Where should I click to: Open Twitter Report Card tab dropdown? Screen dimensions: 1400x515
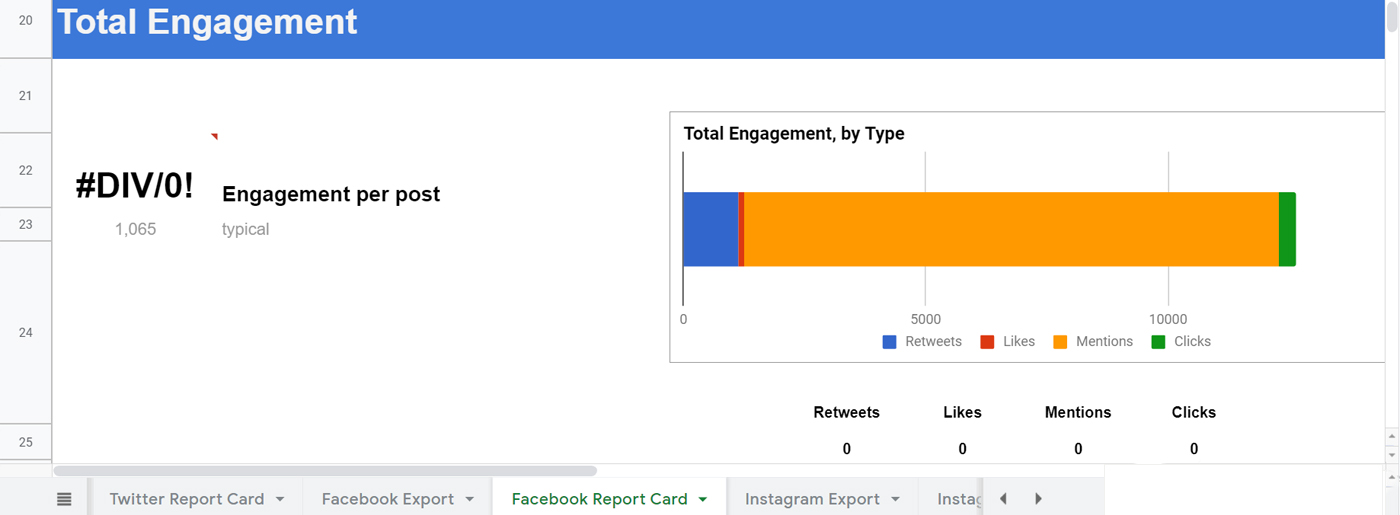(x=280, y=499)
